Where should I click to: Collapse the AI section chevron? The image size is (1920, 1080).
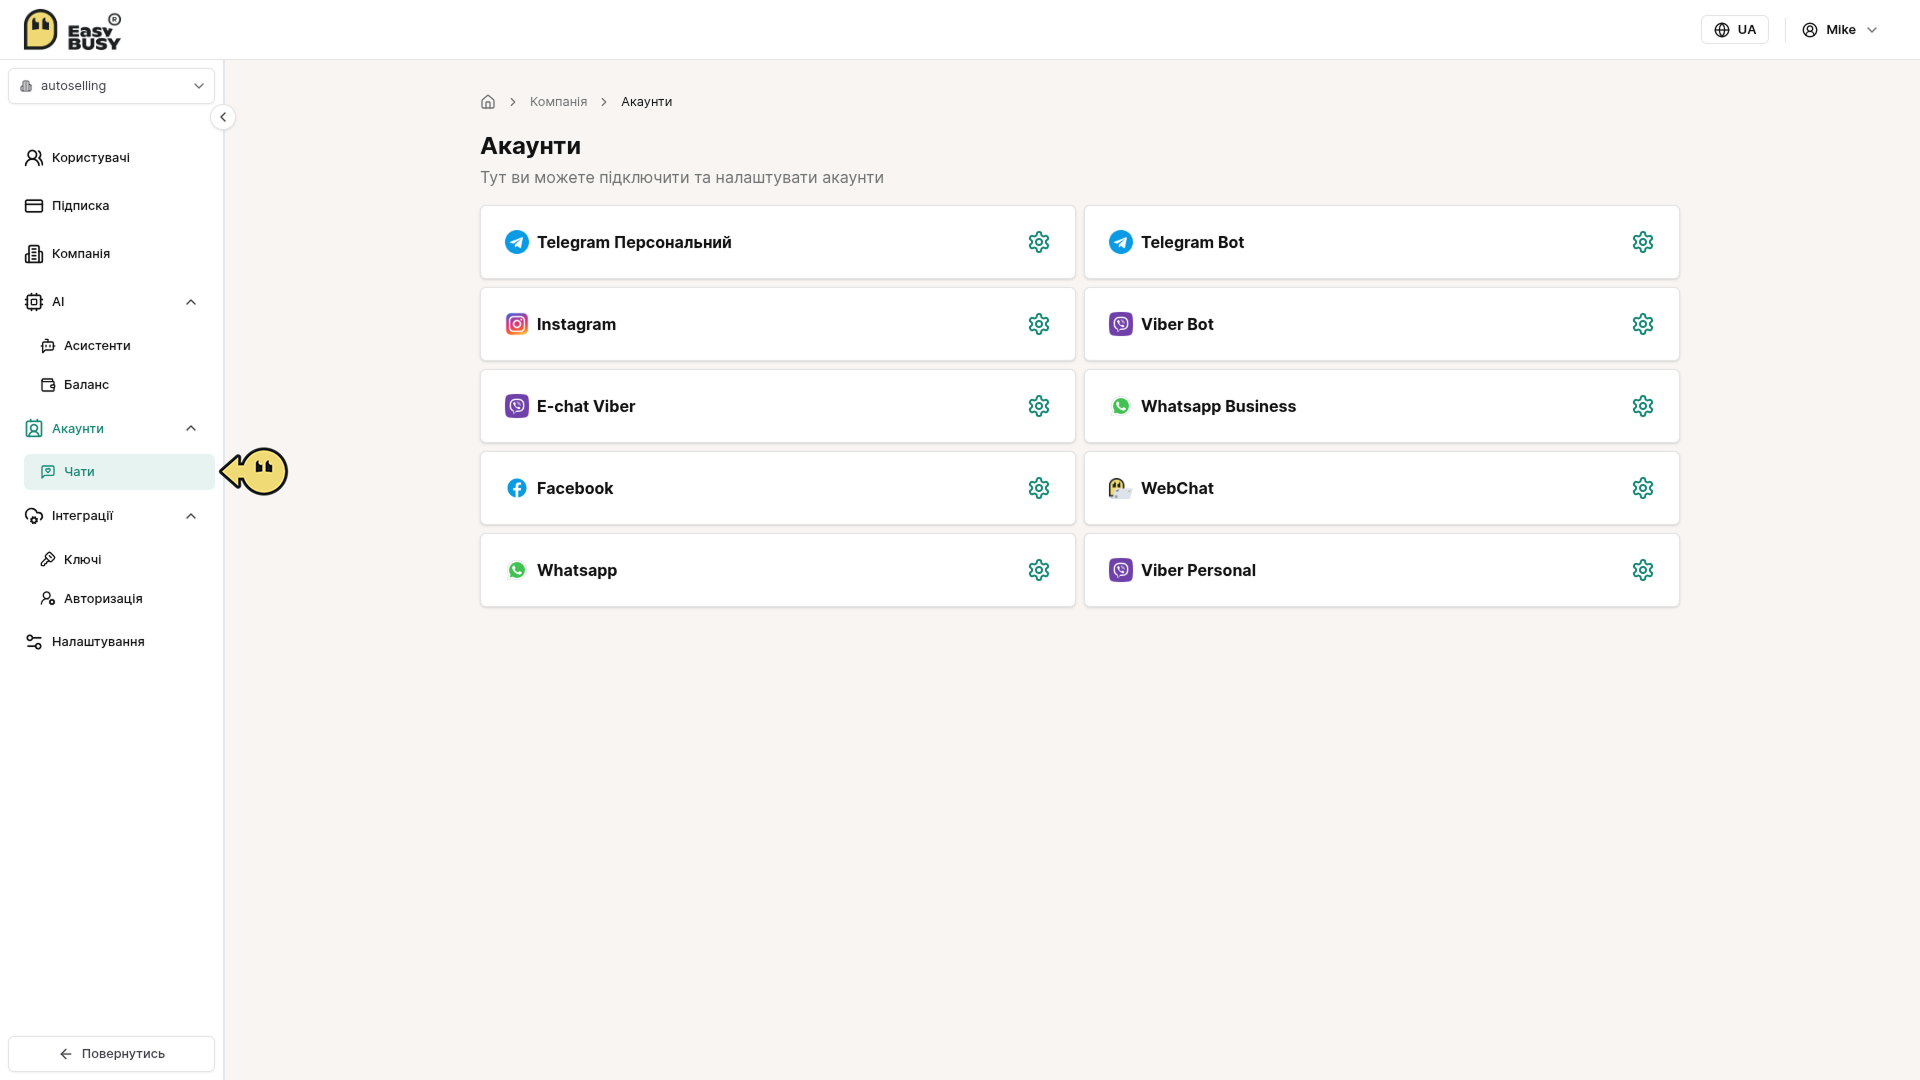click(x=191, y=302)
